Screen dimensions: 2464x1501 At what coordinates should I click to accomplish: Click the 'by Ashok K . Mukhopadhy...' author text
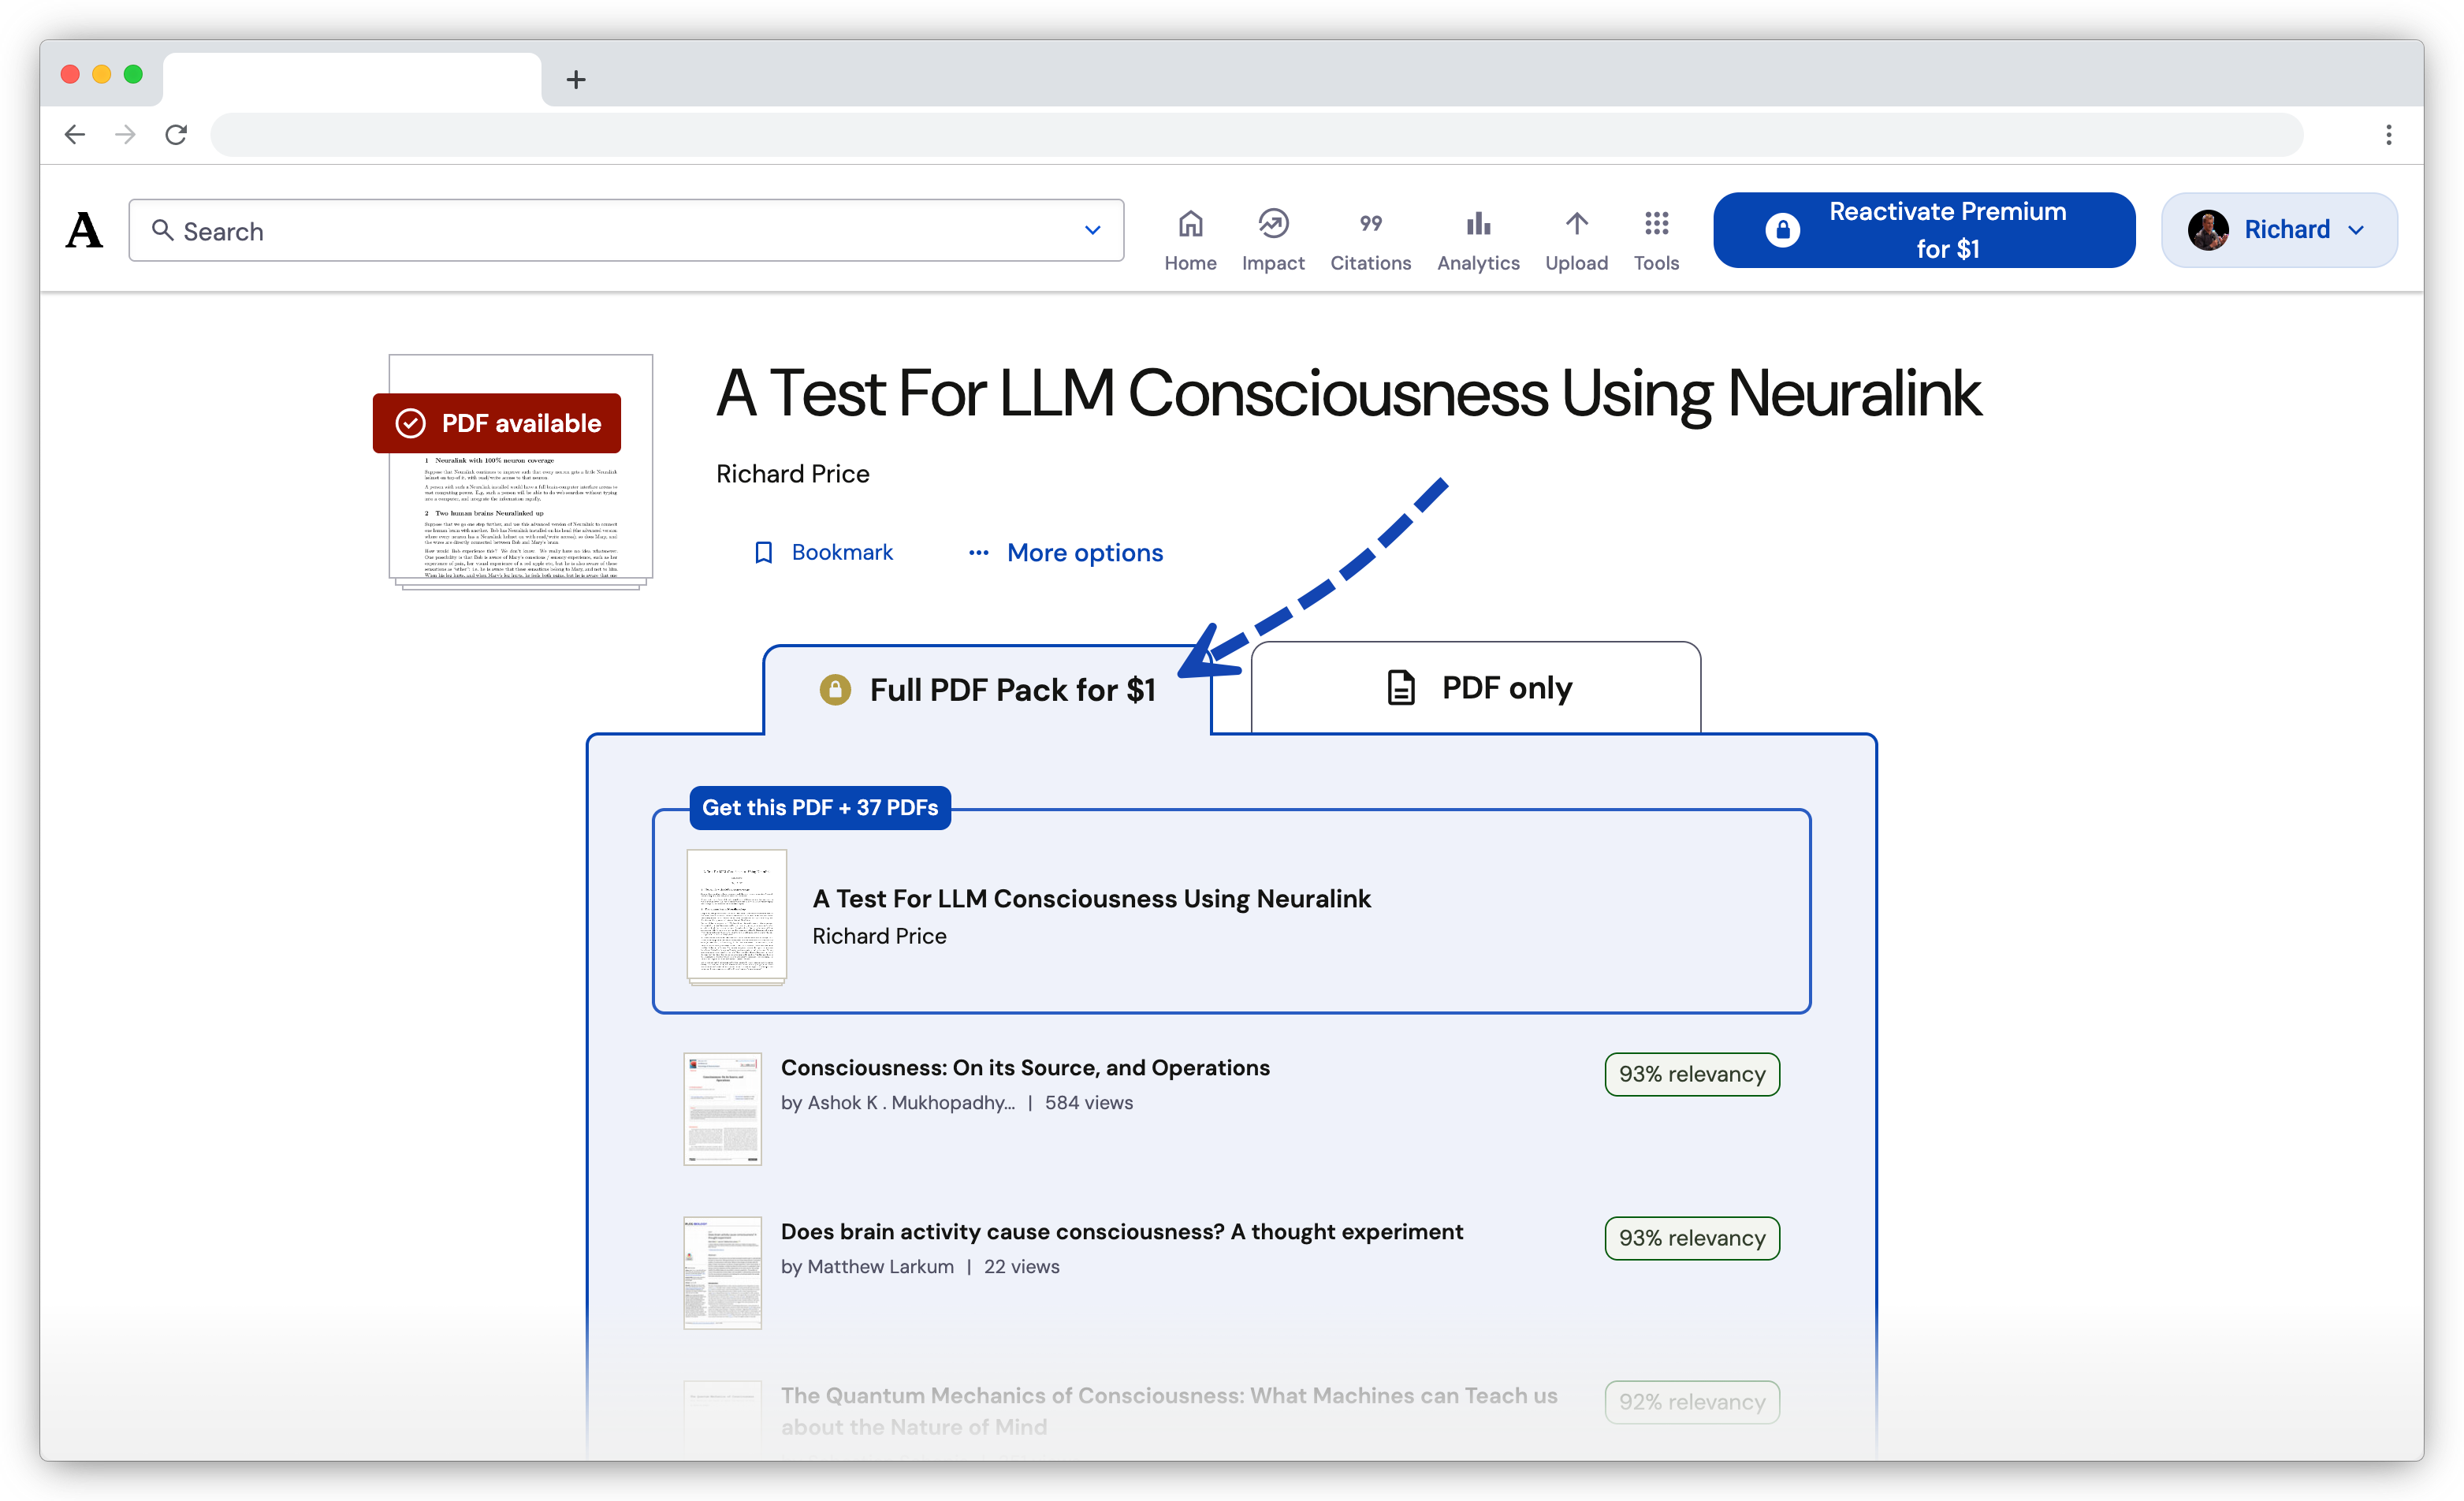click(898, 1103)
